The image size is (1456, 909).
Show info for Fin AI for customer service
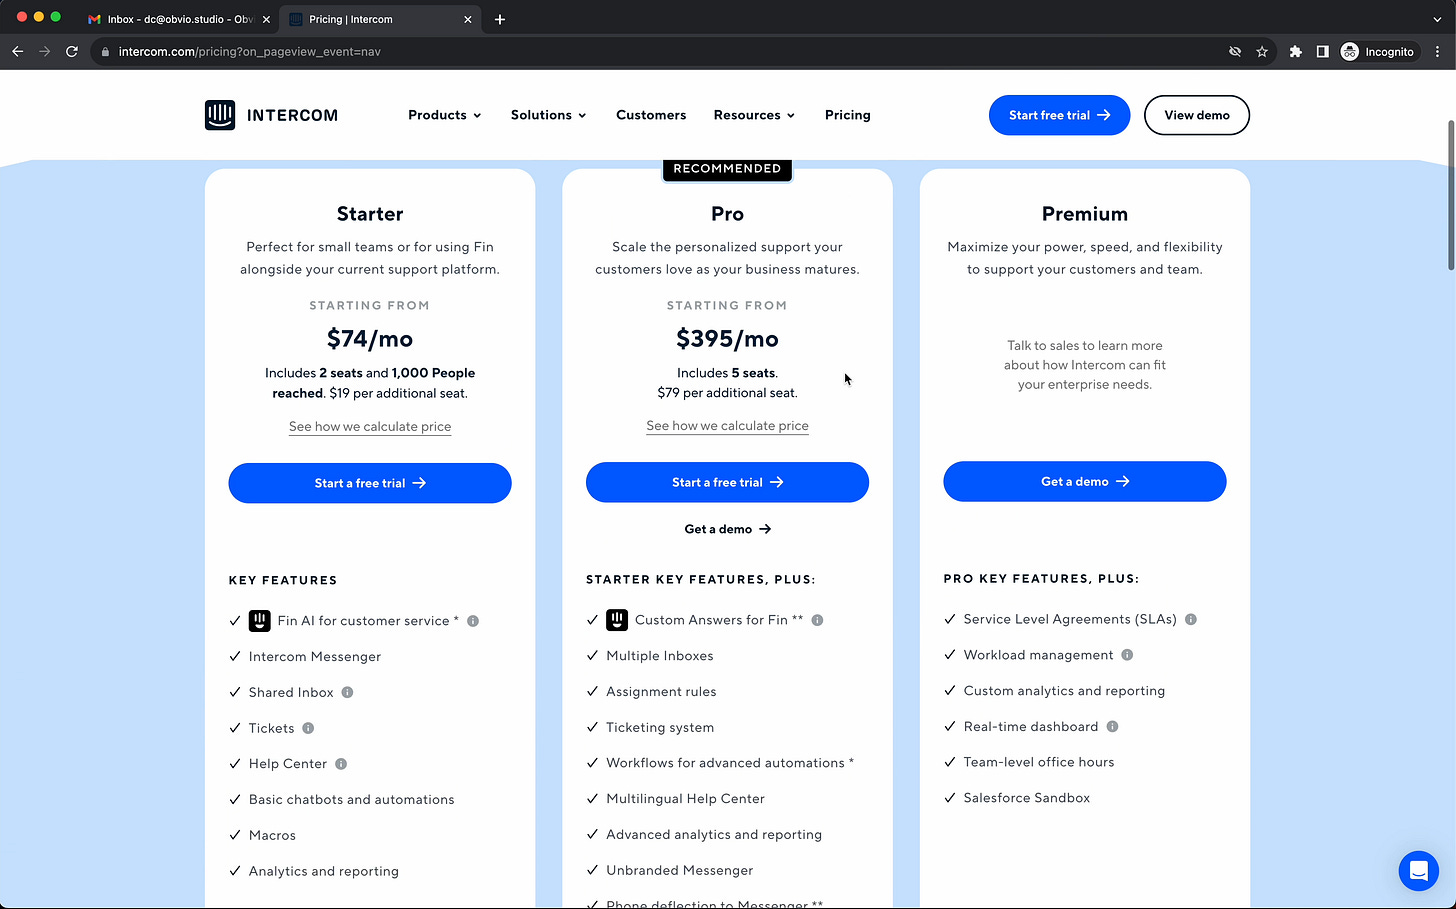click(x=473, y=621)
